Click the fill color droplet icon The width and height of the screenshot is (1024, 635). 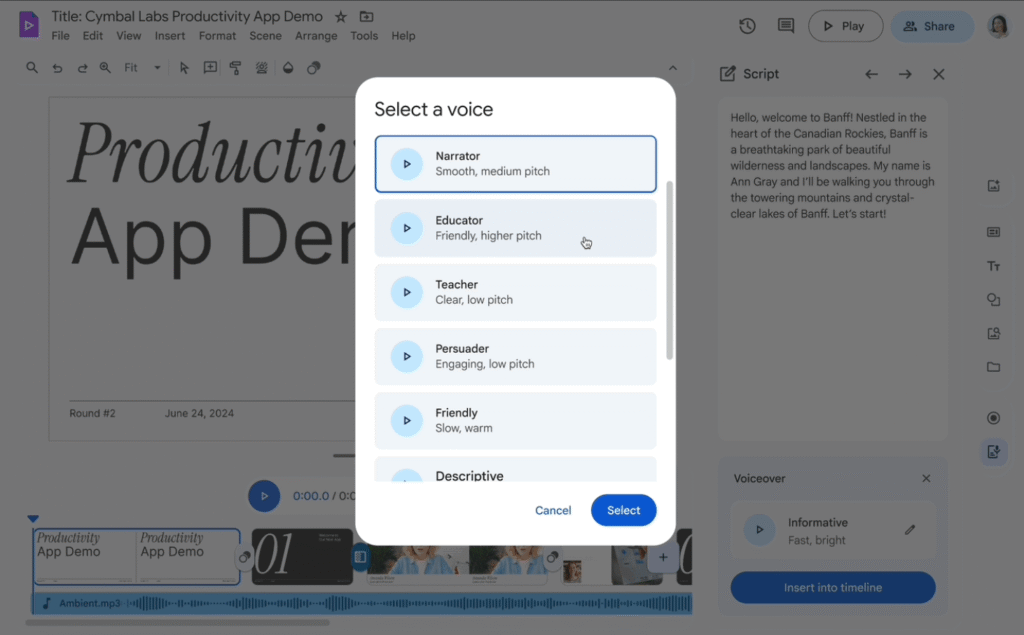click(288, 67)
